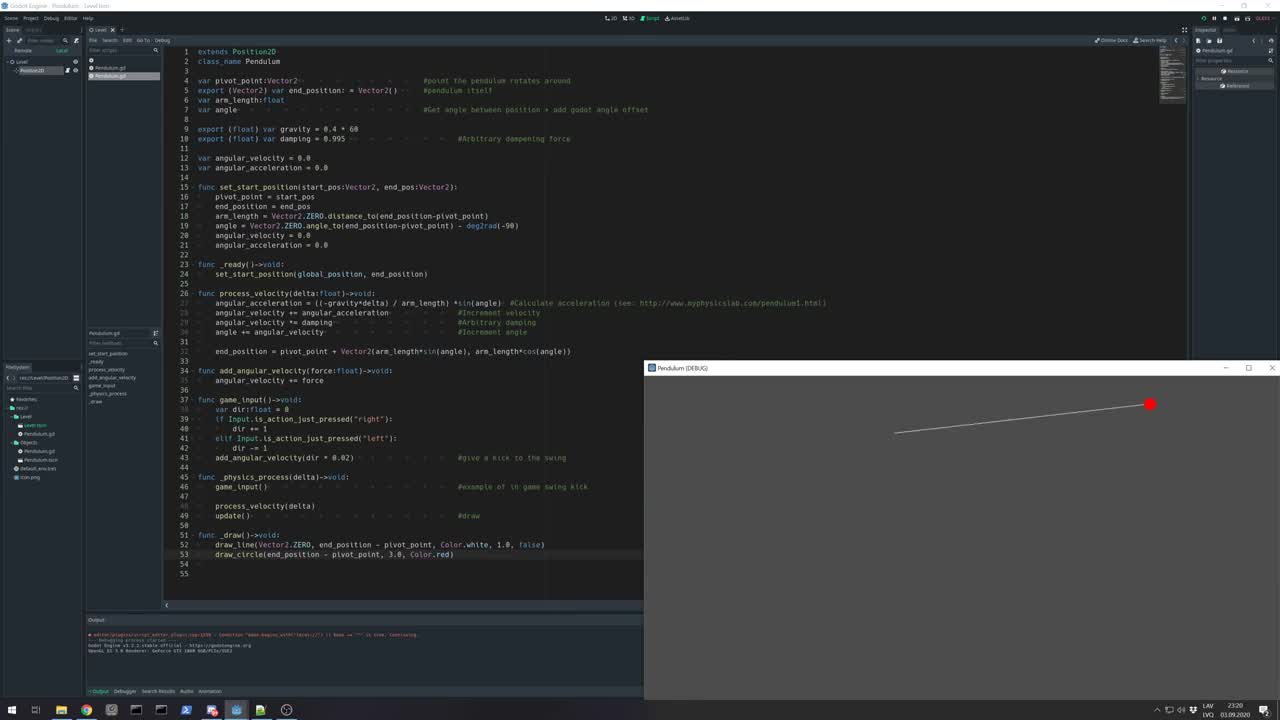Screen dimensions: 1280x720
Task: Open script editor Go To menu
Action: tap(143, 40)
